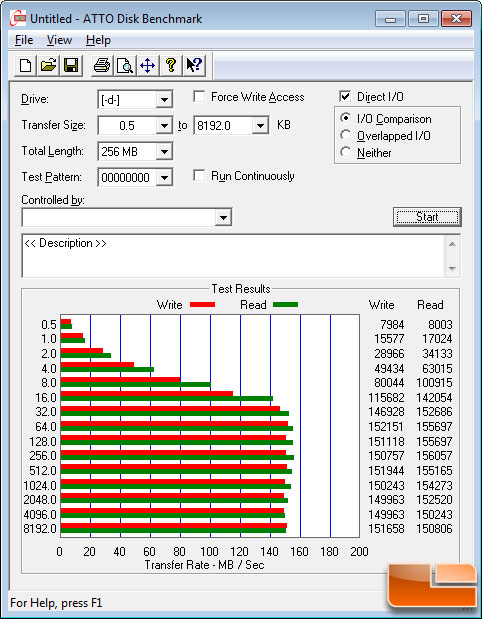The width and height of the screenshot is (482, 619).
Task: Open About via yellow question mark icon
Action: tap(171, 66)
